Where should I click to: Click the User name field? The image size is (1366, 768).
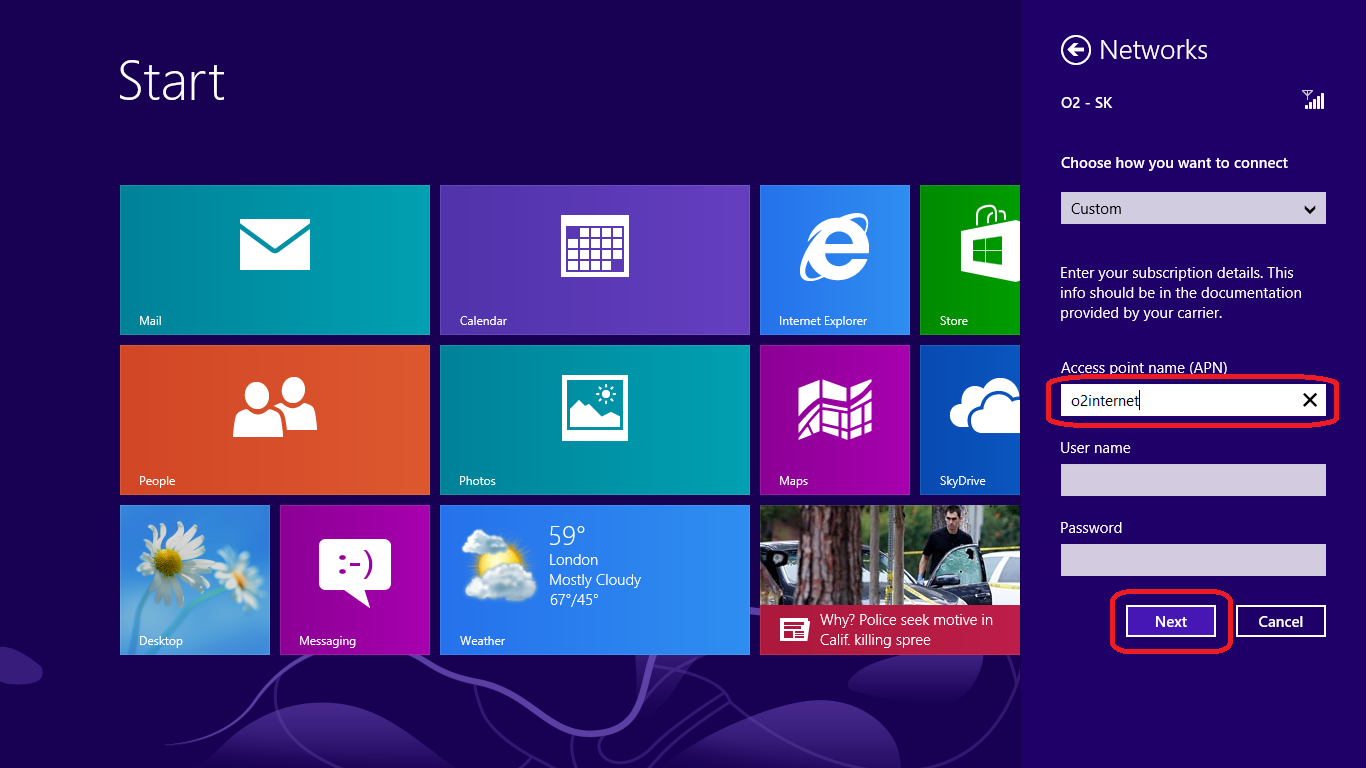tap(1192, 480)
